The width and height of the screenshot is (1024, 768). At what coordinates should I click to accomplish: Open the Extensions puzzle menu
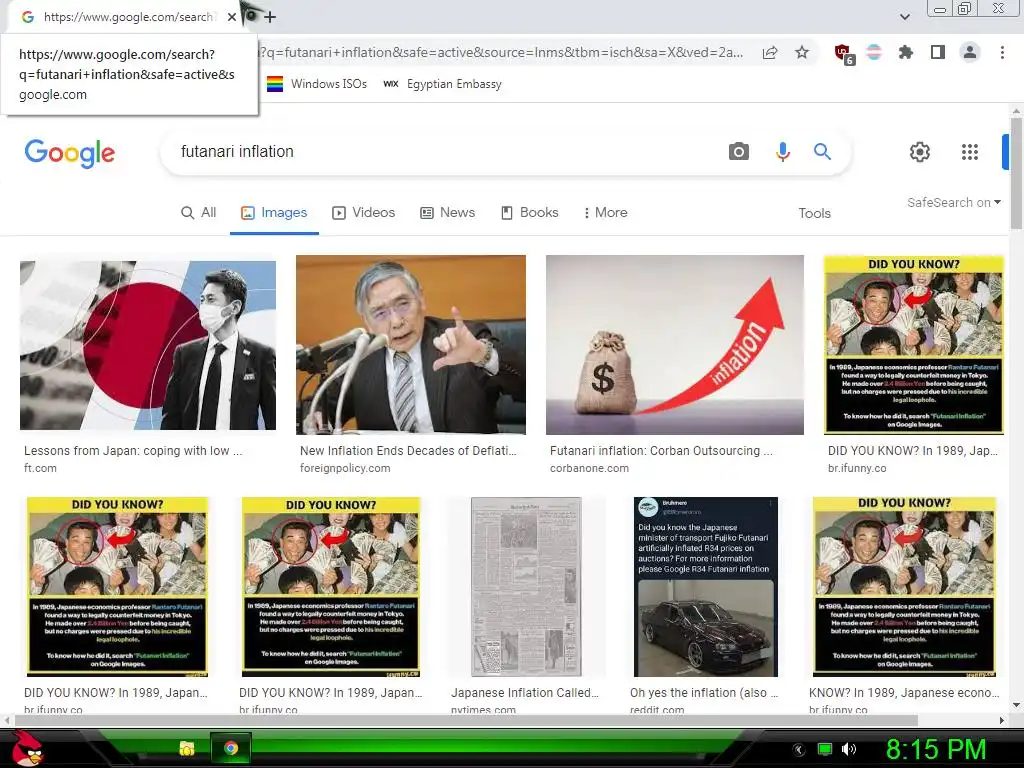905,52
